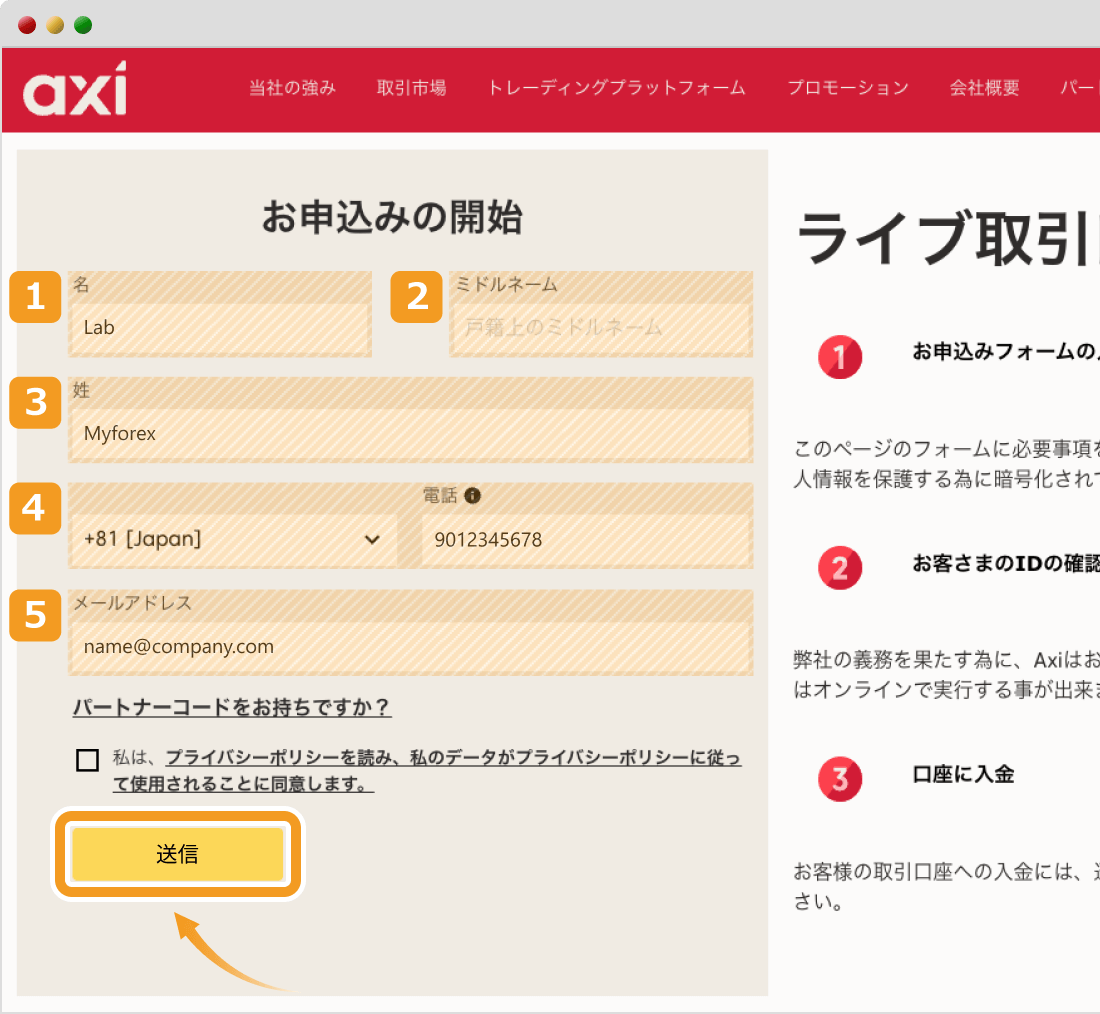1100x1014 pixels.
Task: Open the 取引市場 menu
Action: [411, 88]
